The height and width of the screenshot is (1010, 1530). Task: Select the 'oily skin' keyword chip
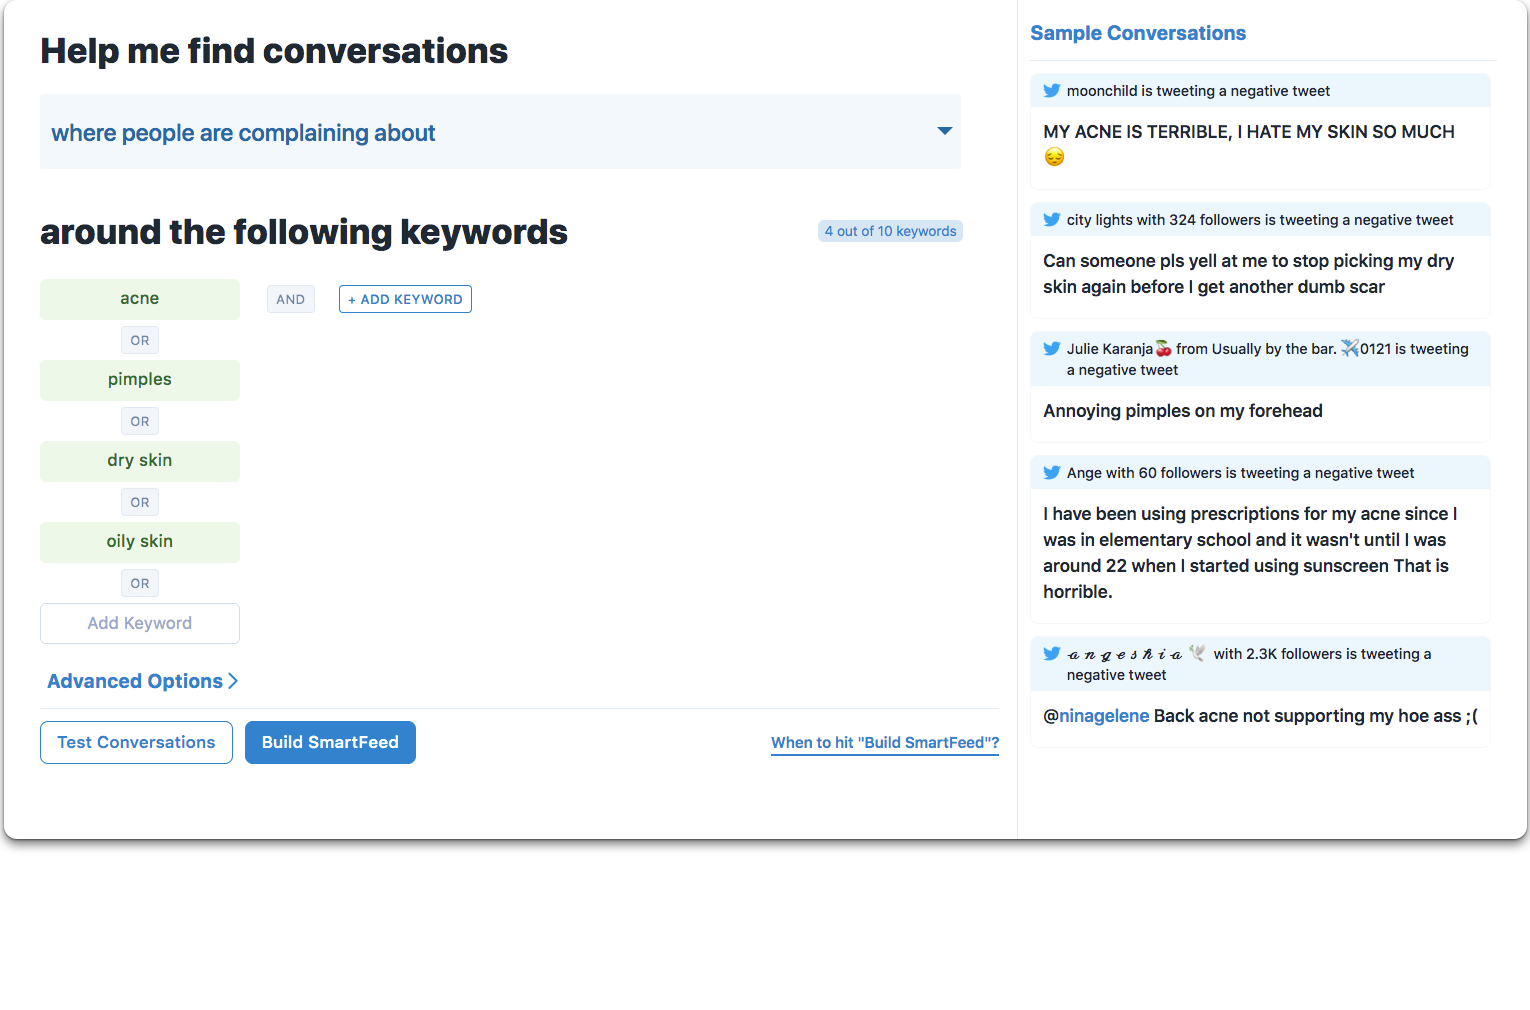click(140, 542)
